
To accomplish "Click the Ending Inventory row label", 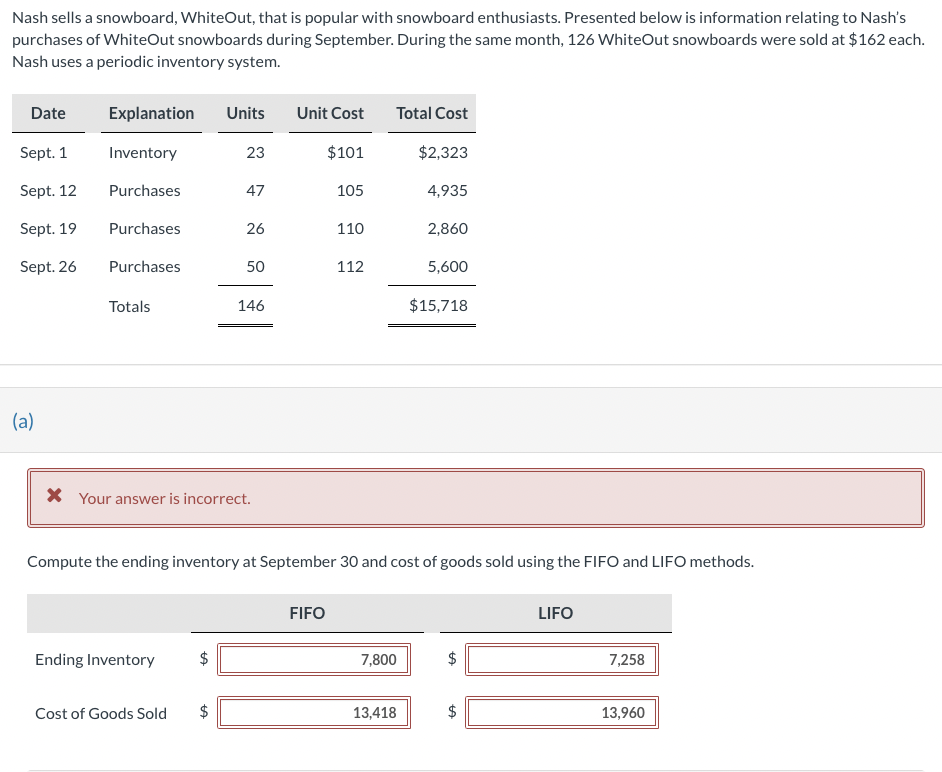I will click(x=95, y=659).
